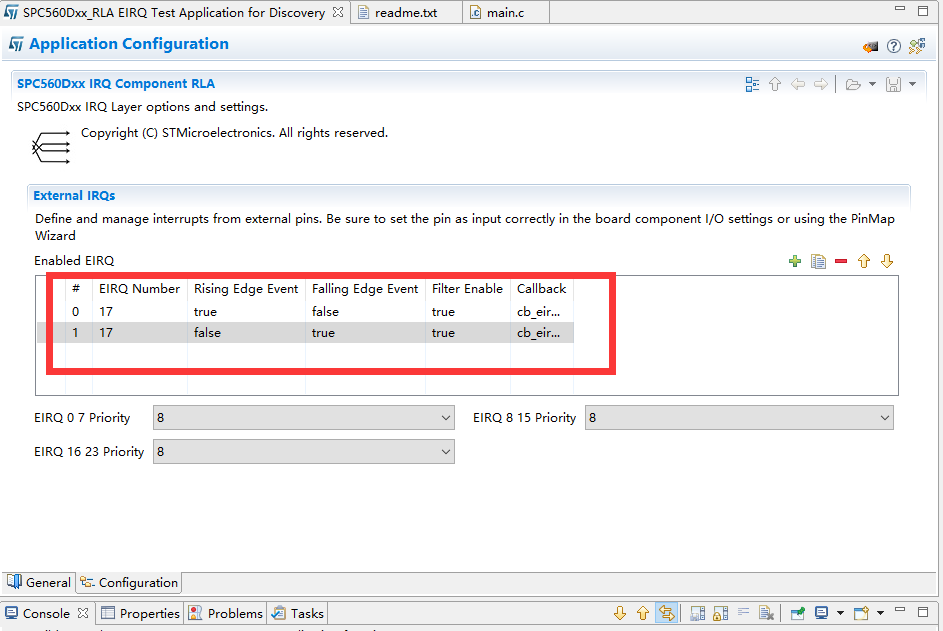The width and height of the screenshot is (943, 631).
Task: Add a new EIRQ entry with the green plus
Action: pyautogui.click(x=794, y=261)
